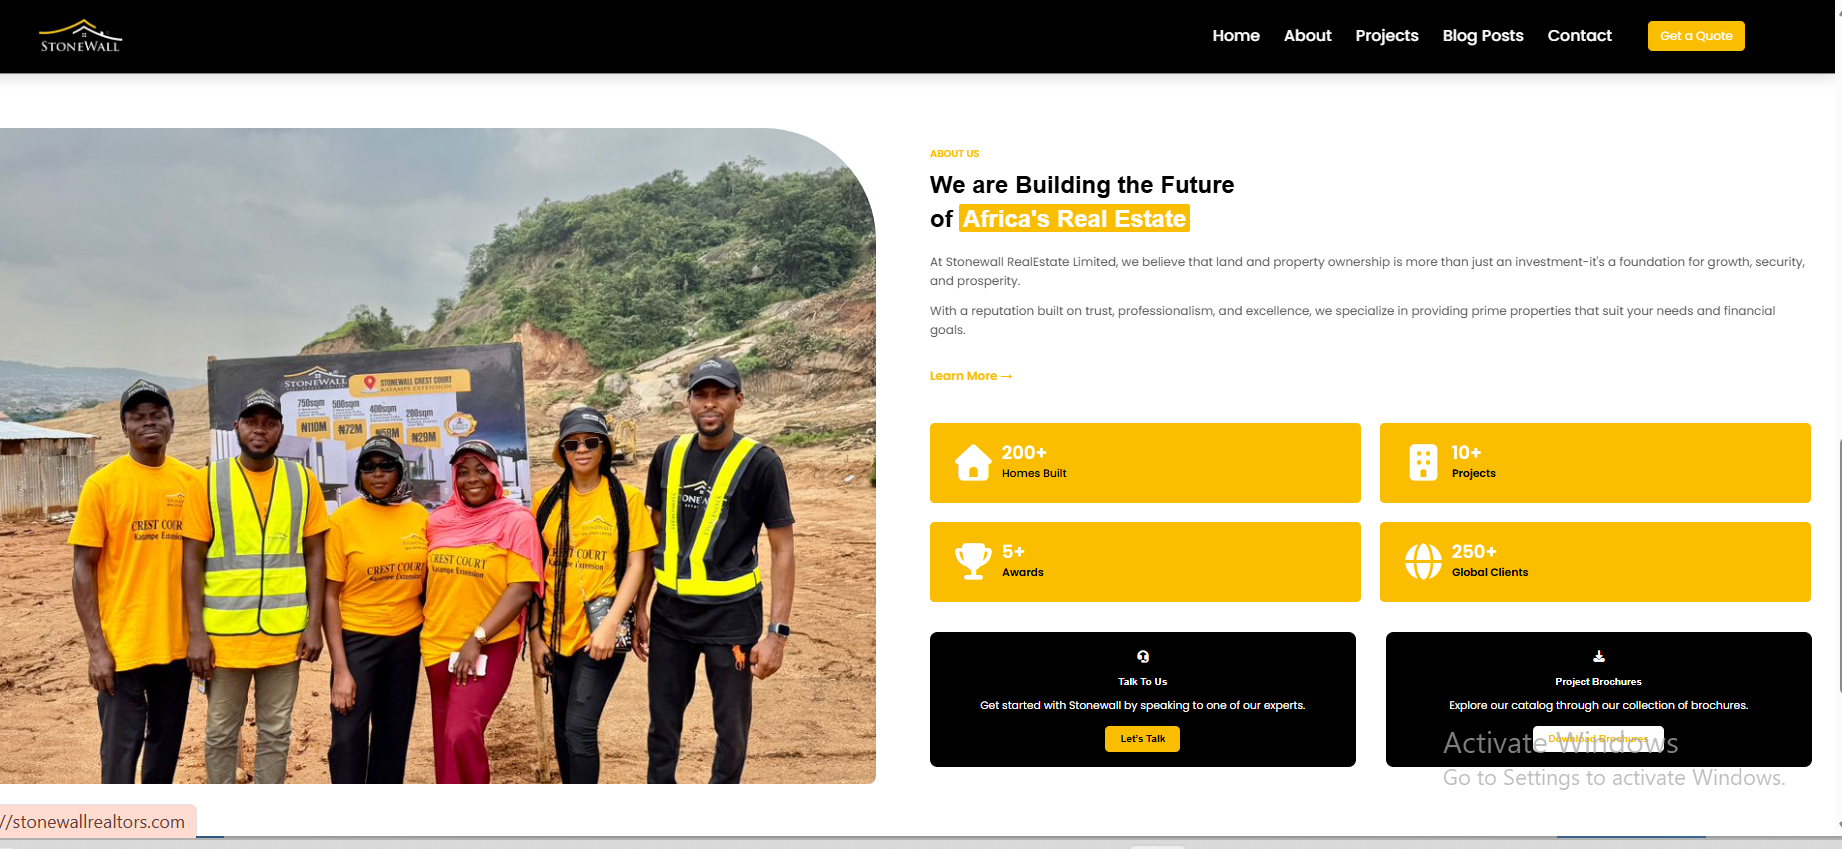Image resolution: width=1842 pixels, height=849 pixels.
Task: Open Blog Posts in the navigation
Action: (x=1483, y=36)
